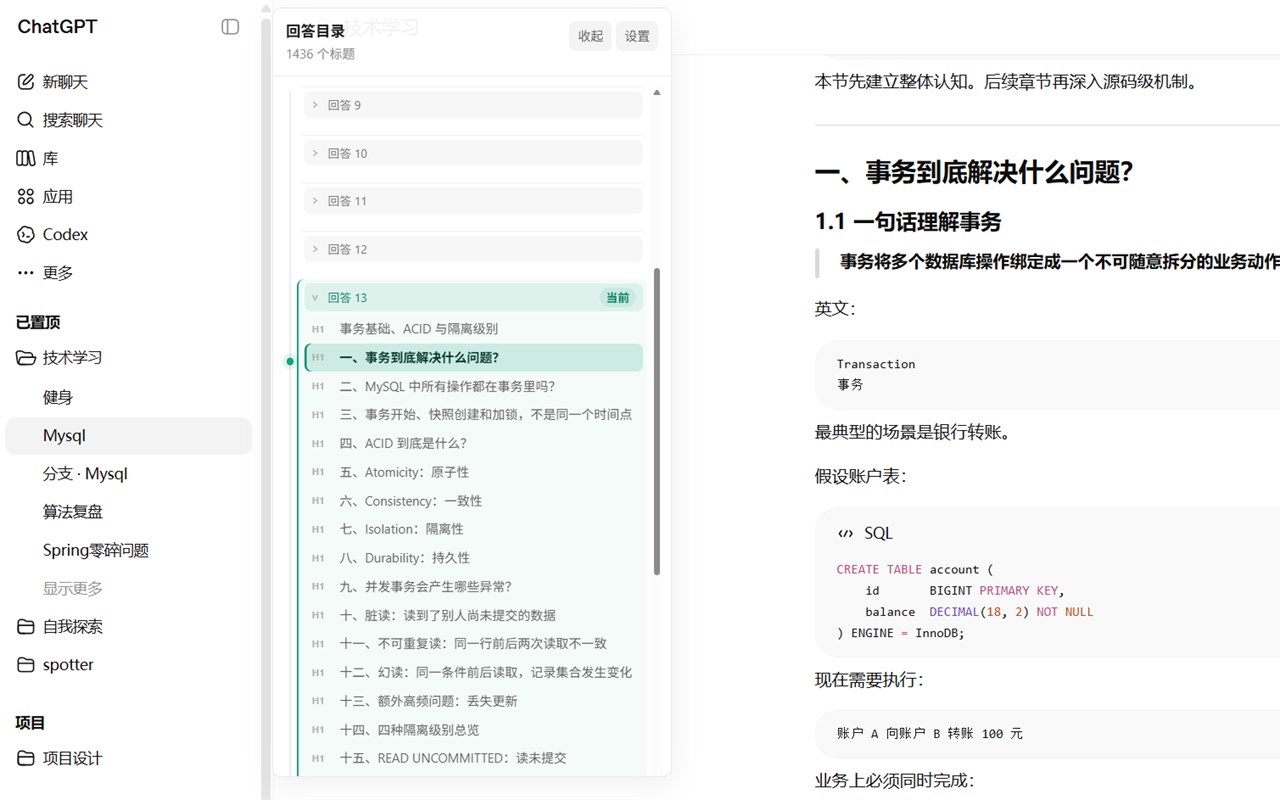Jump to 六、Consistency：一致性

[474, 501]
